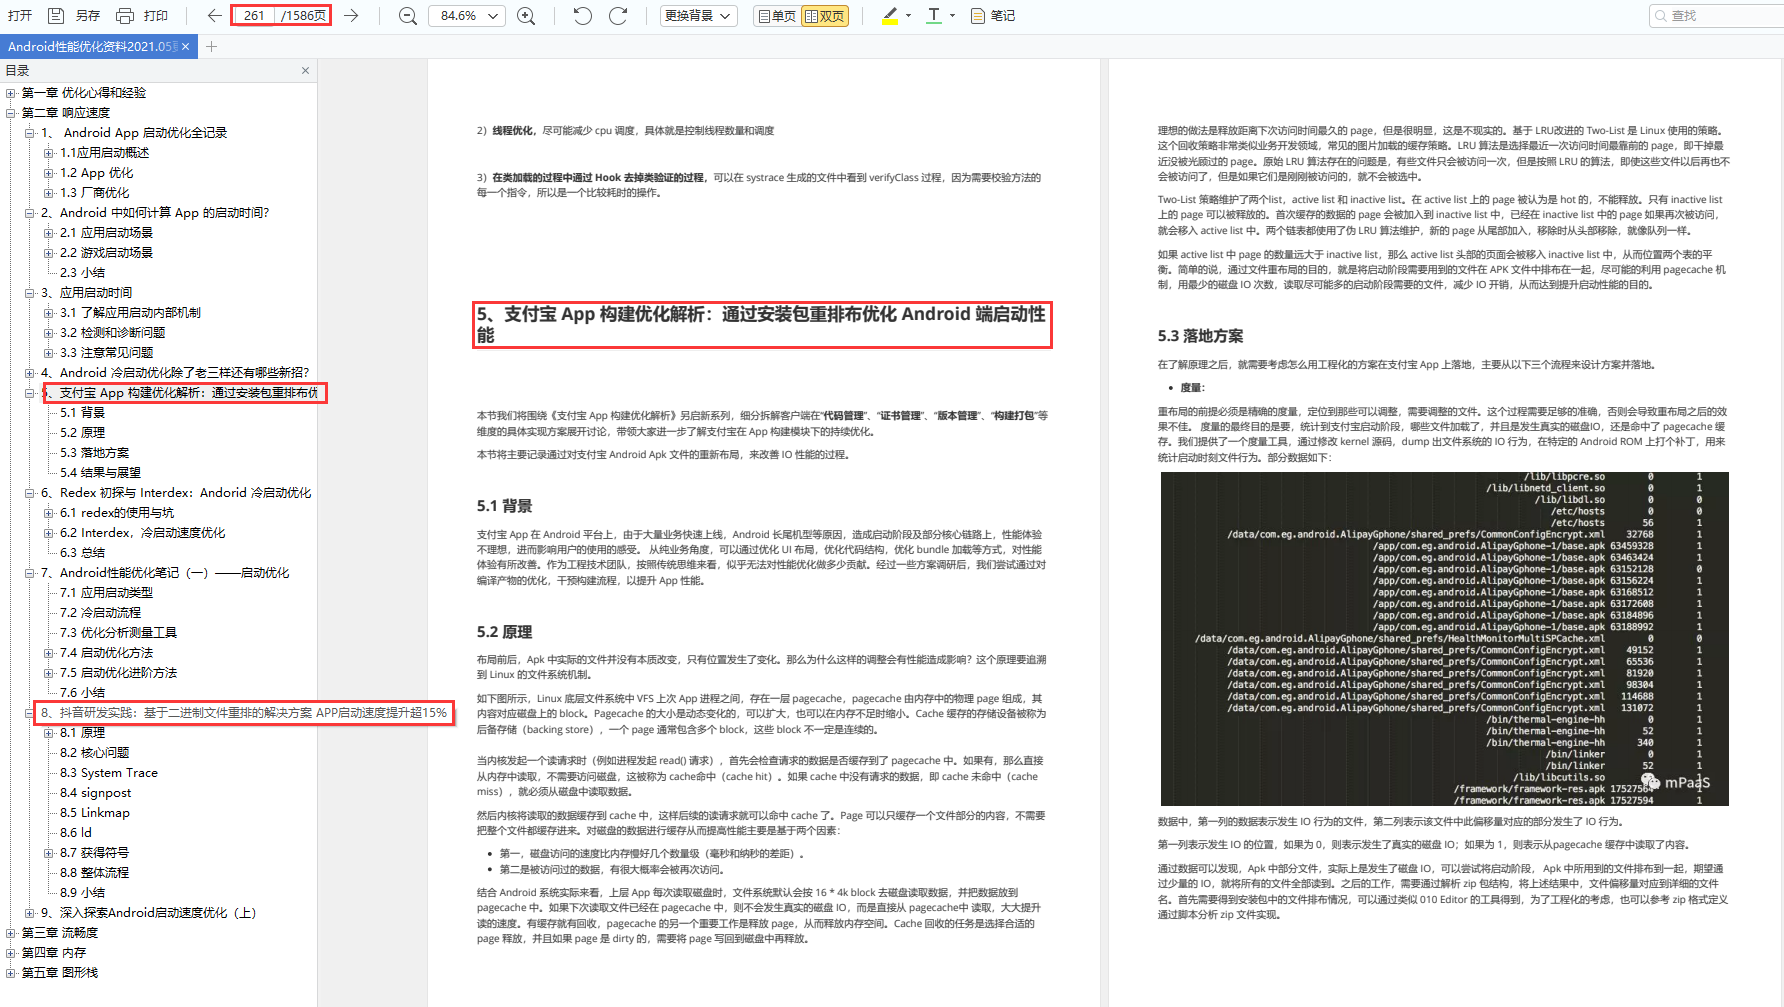Click the 5.3 落地方案 heading on right page
This screenshot has height=1007, width=1784.
1200,336
